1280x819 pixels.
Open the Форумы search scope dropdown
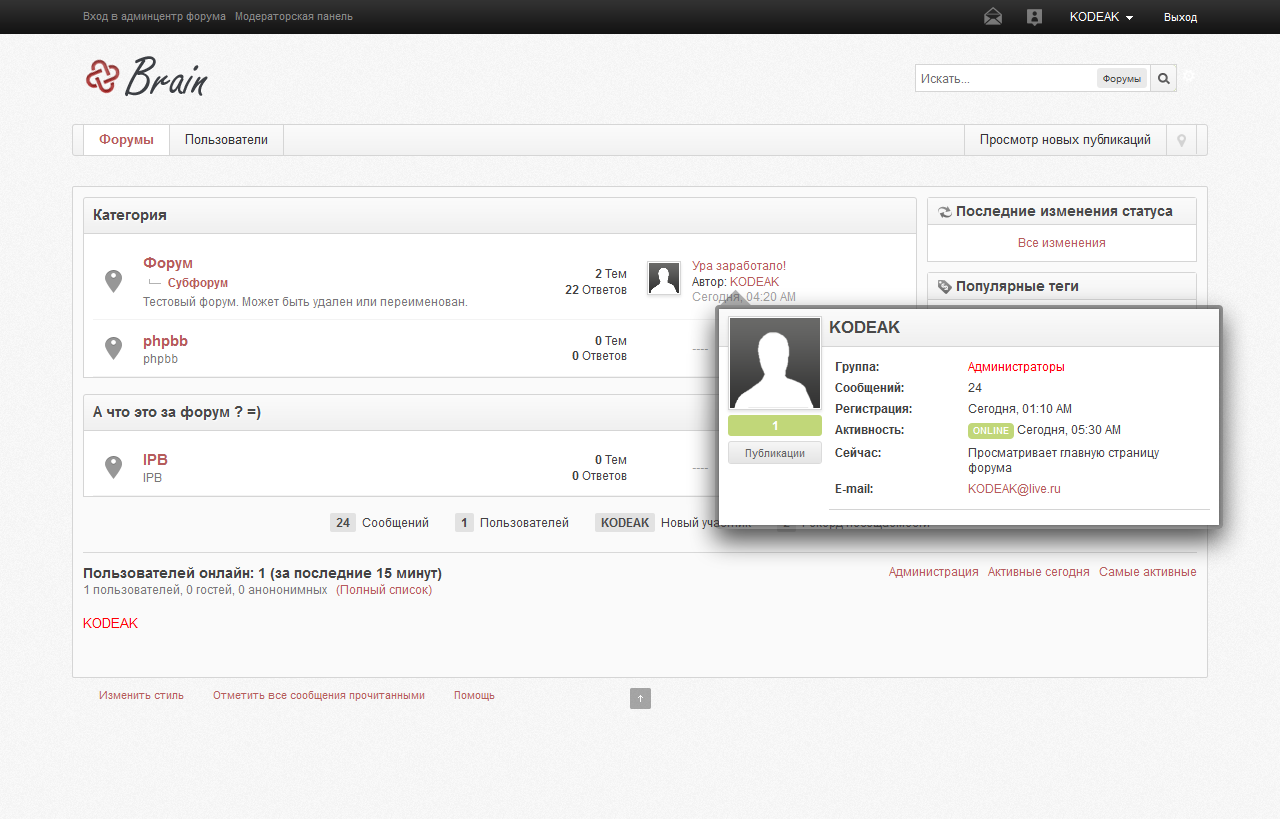coord(1121,79)
